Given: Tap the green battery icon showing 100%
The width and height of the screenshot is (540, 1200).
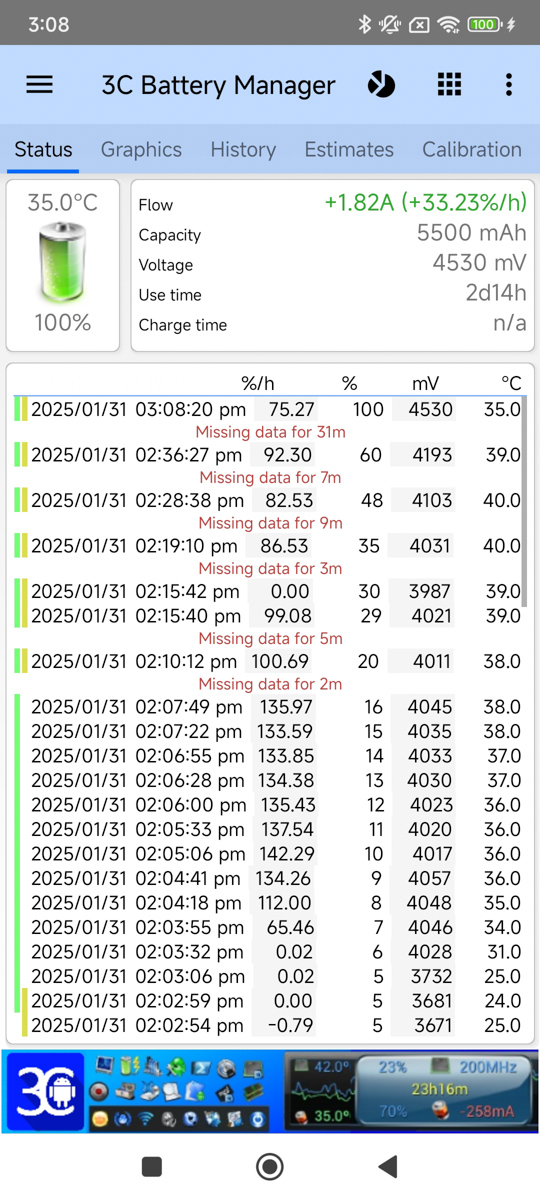Looking at the screenshot, I should (x=62, y=263).
